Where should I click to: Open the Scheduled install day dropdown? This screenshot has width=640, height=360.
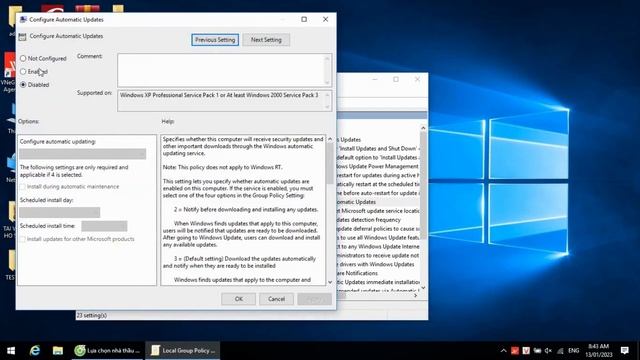pos(60,212)
